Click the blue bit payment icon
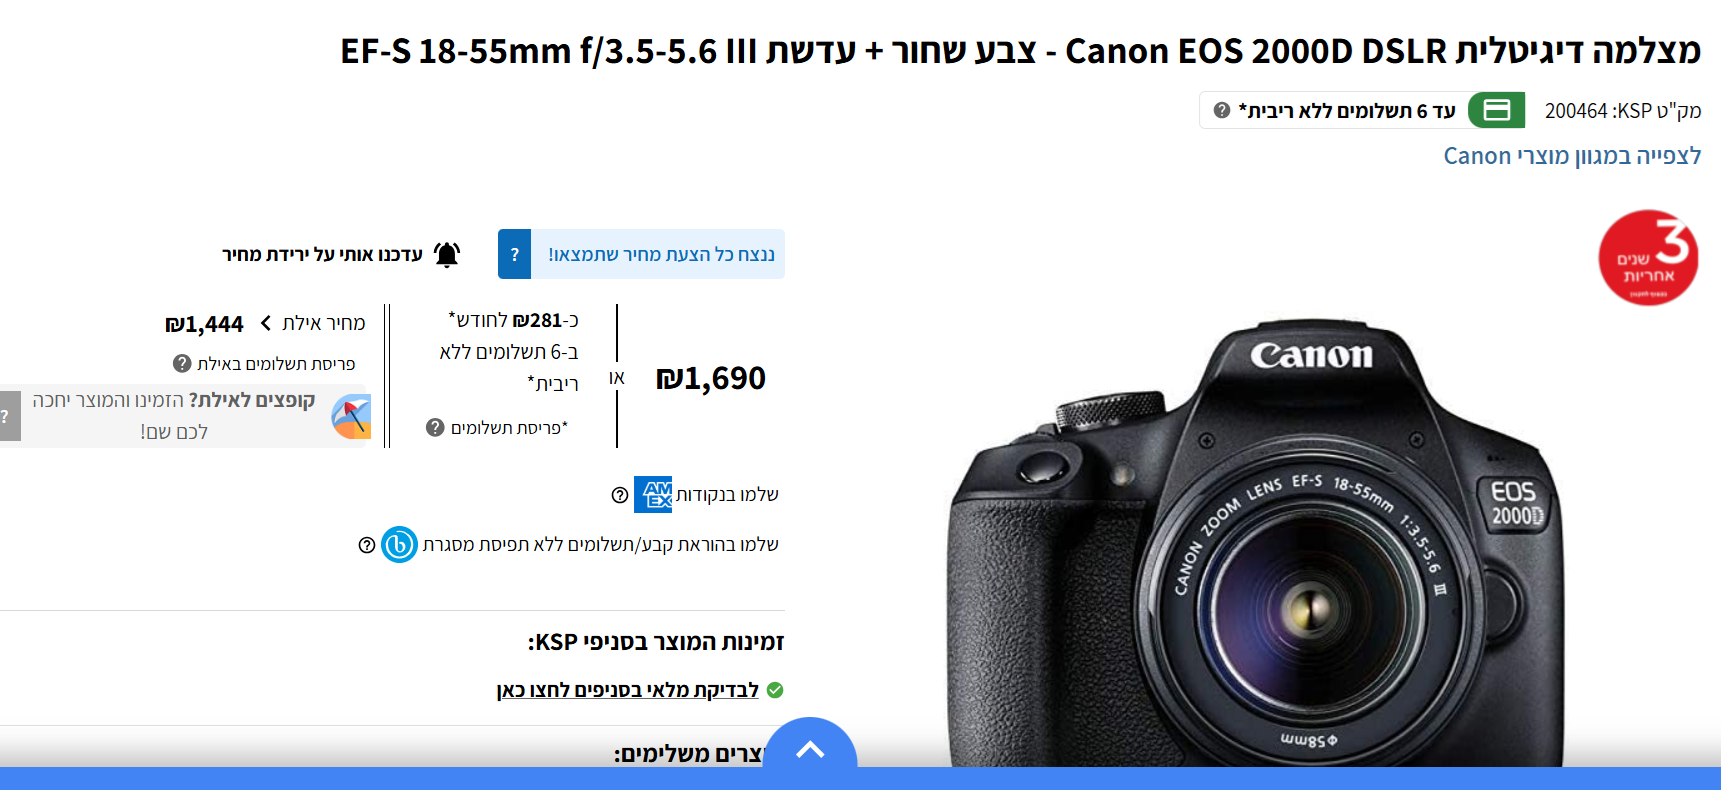This screenshot has height=790, width=1721. point(399,545)
